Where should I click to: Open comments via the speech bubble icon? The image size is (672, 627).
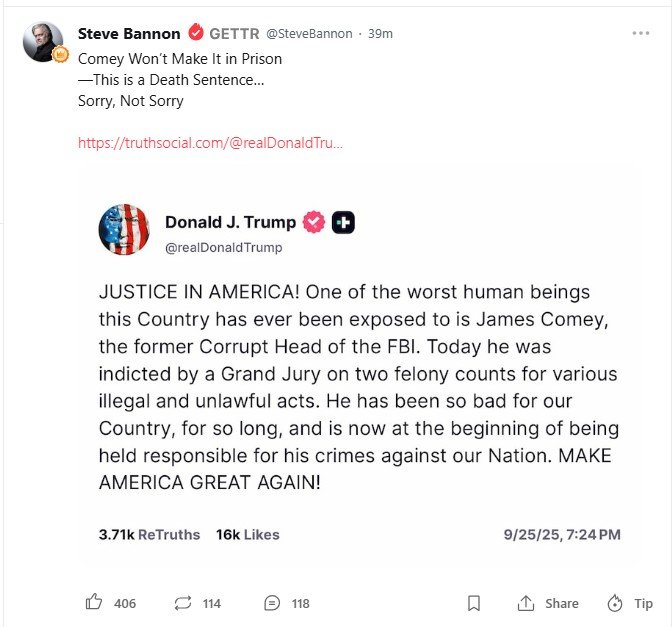click(272, 603)
